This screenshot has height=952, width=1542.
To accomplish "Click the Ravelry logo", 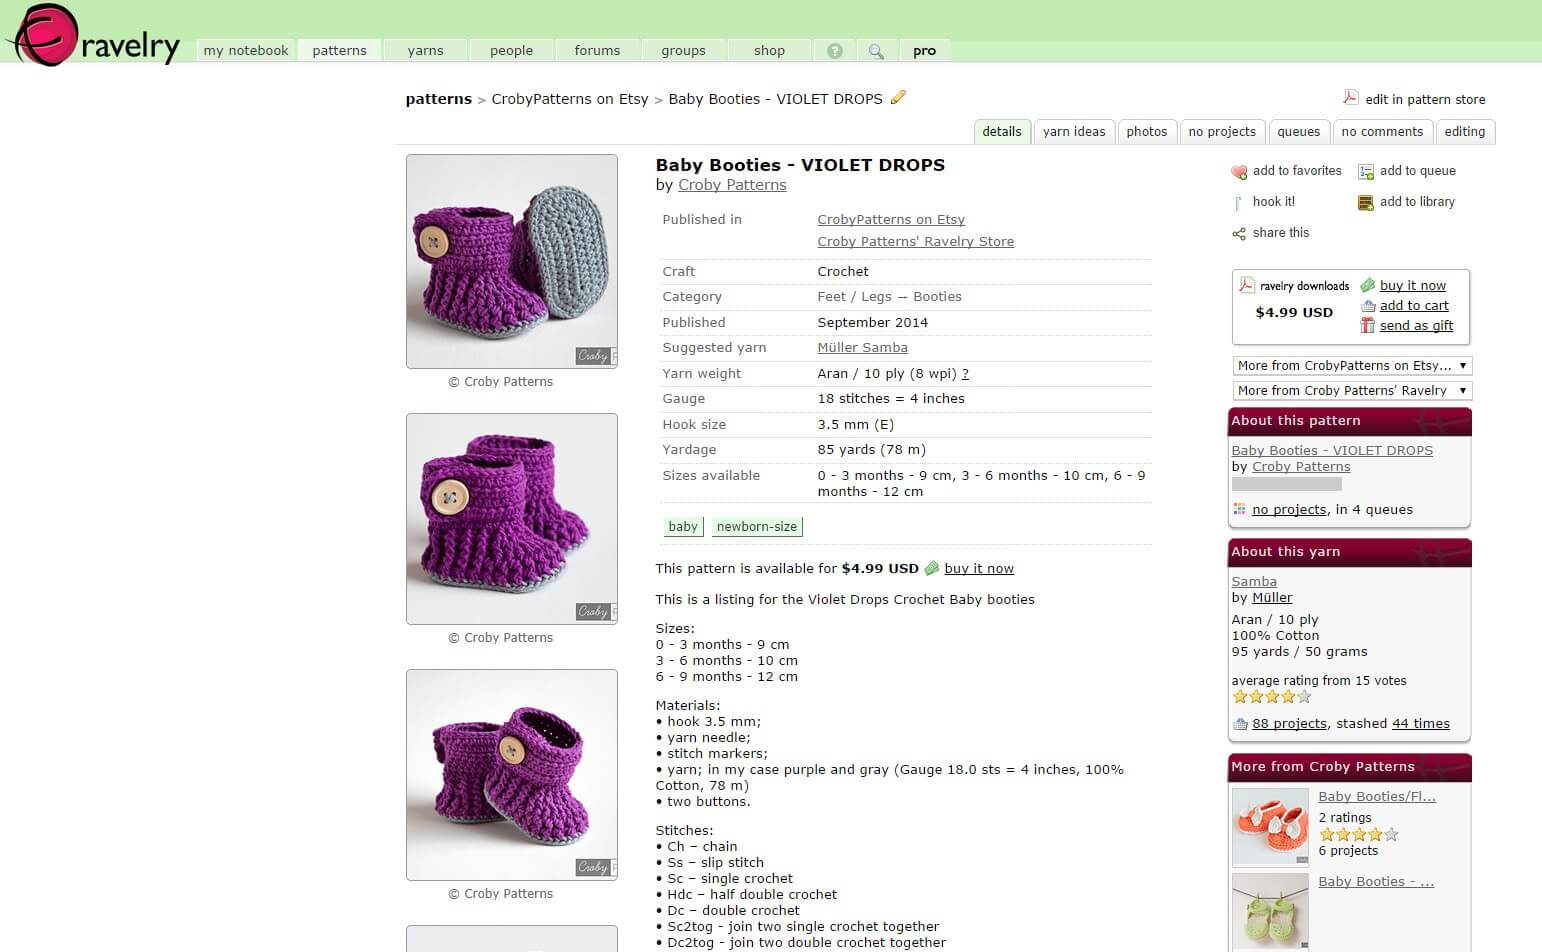I will (93, 35).
